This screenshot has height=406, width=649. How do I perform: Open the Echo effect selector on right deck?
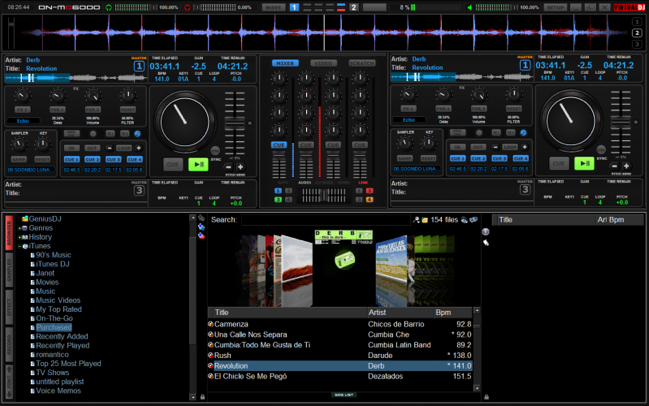pyautogui.click(x=409, y=120)
